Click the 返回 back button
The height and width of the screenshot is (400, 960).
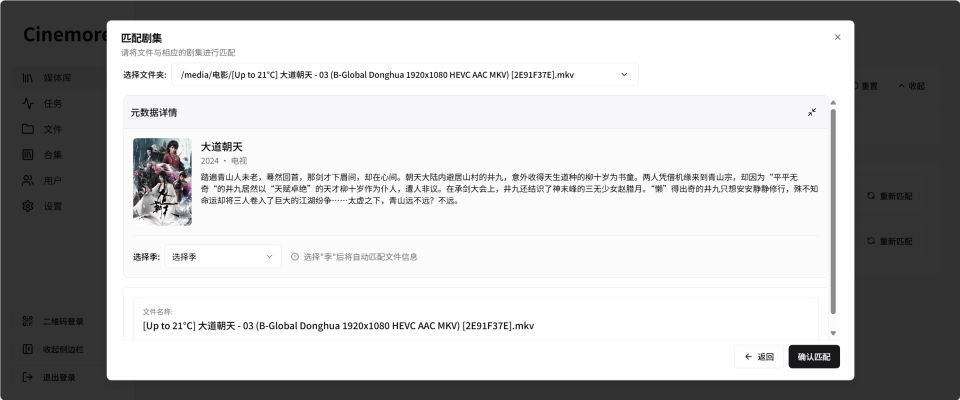click(759, 357)
